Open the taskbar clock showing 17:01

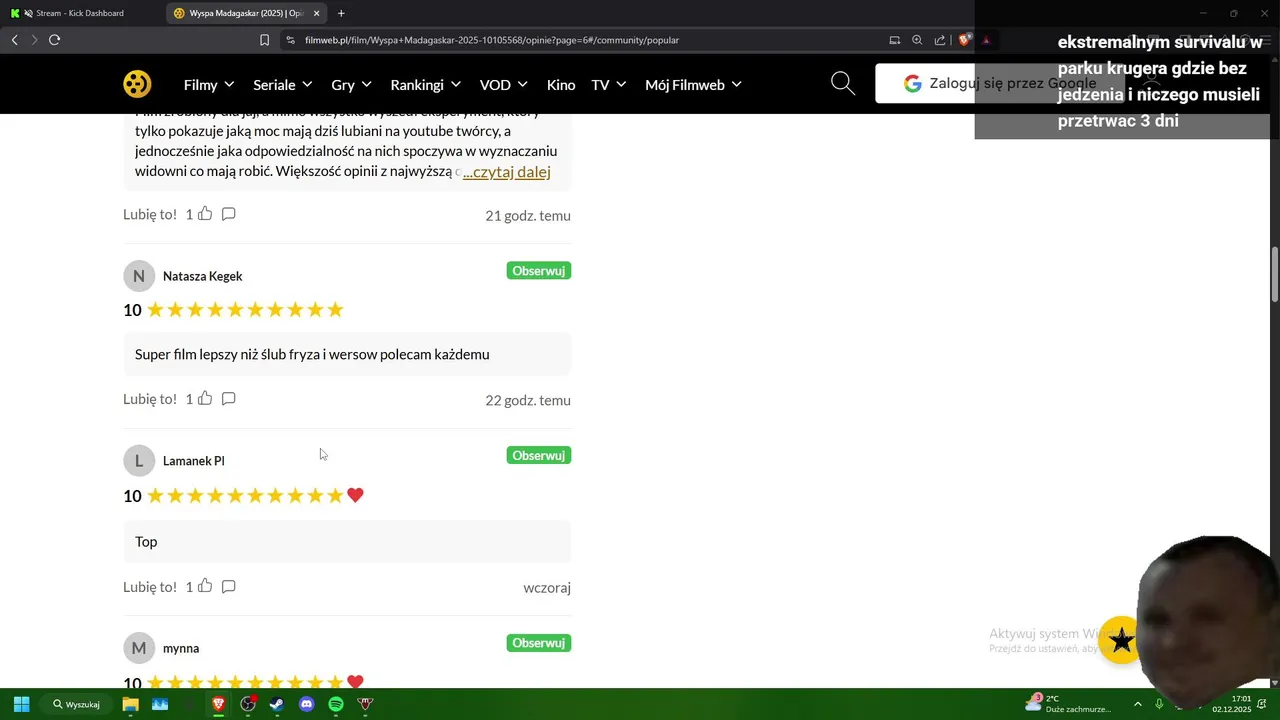1232,704
